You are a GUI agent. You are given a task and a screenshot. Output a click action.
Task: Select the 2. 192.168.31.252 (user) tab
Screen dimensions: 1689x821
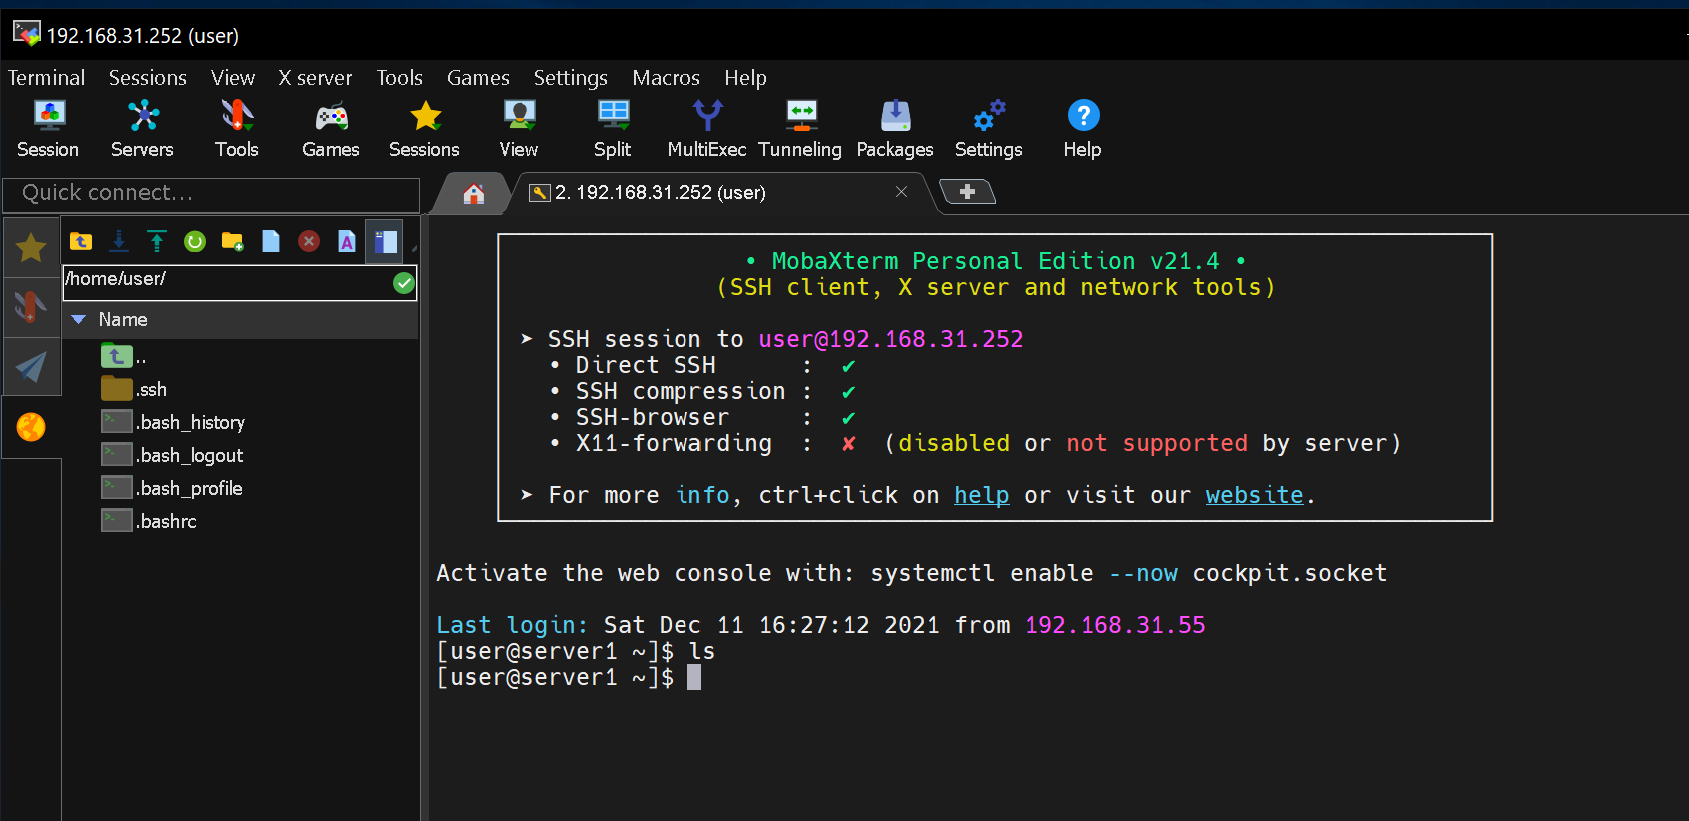(x=660, y=192)
